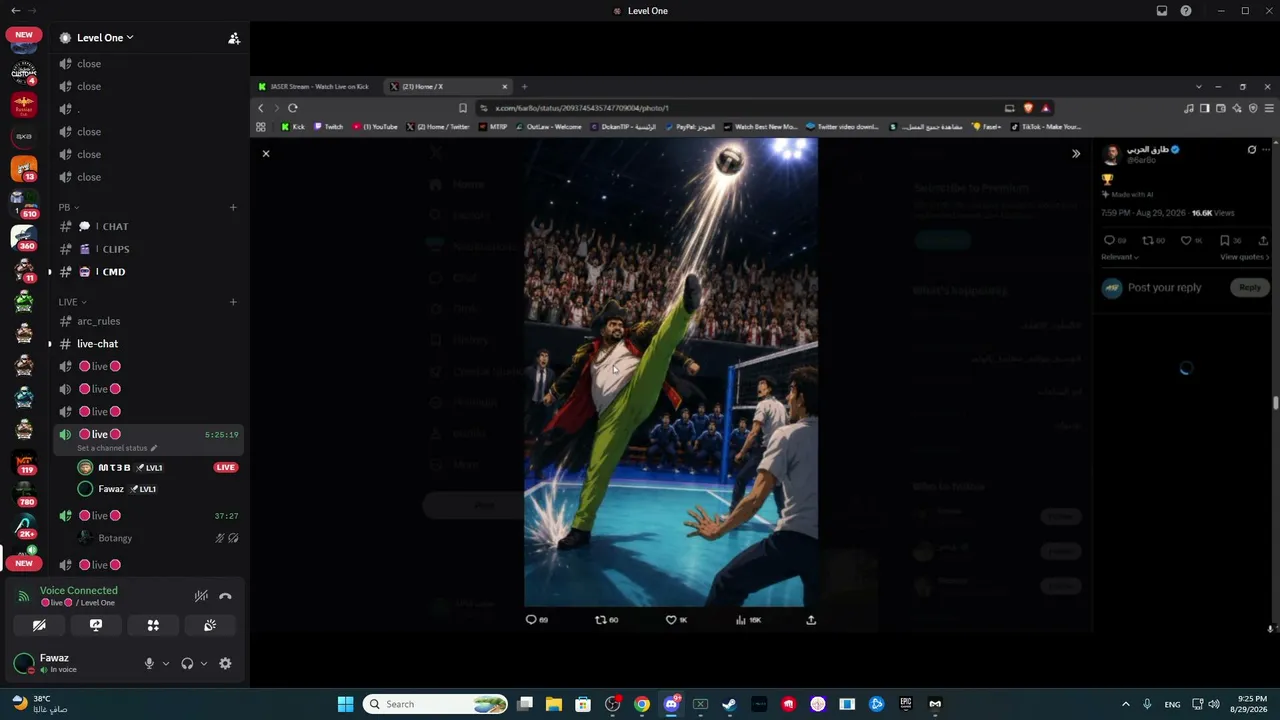
Task: Deafen audio with the headphones icon
Action: click(187, 663)
